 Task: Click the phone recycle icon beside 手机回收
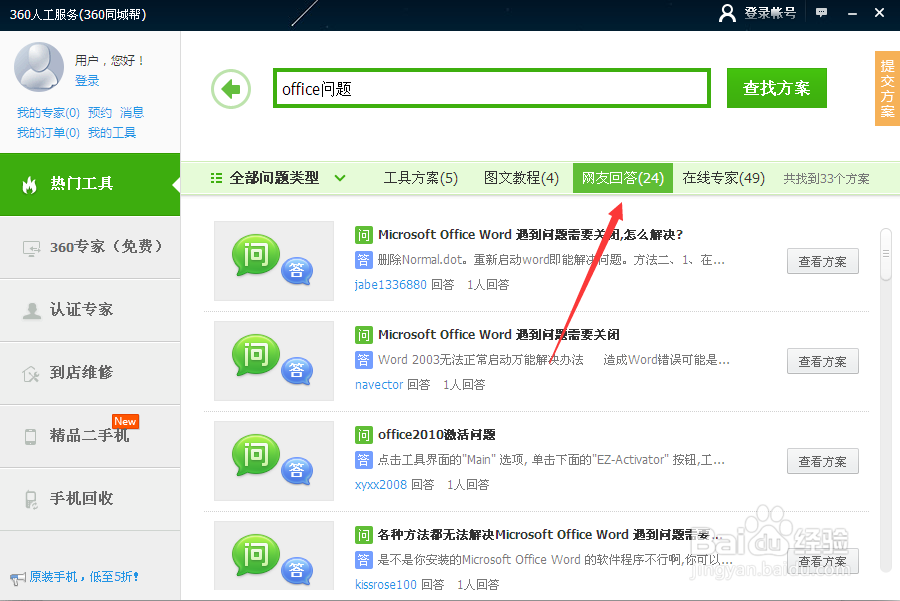(x=31, y=499)
